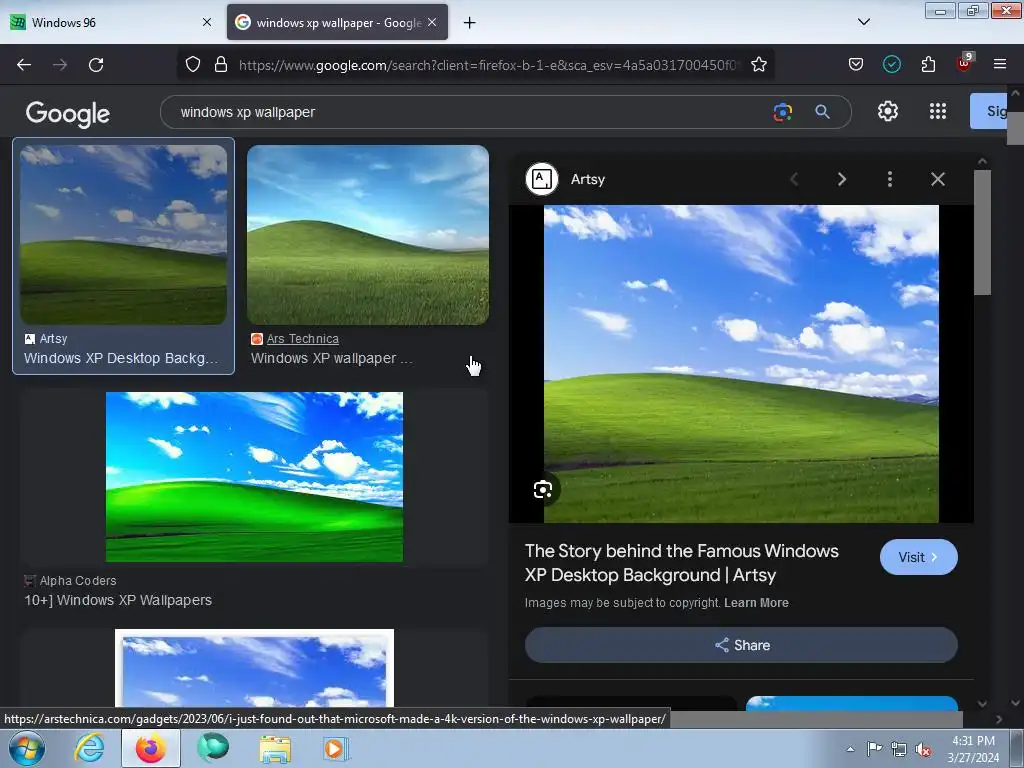Open Firefox application hamburger menu
The image size is (1024, 768).
click(x=1000, y=64)
